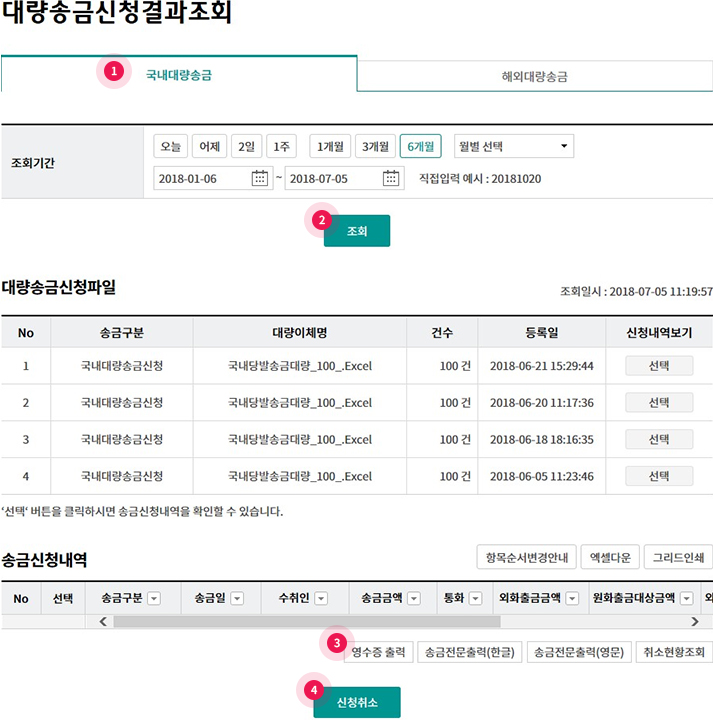Viewport: 713px width, 720px height.
Task: Click the left scroll arrow of grid
Action: pyautogui.click(x=102, y=621)
